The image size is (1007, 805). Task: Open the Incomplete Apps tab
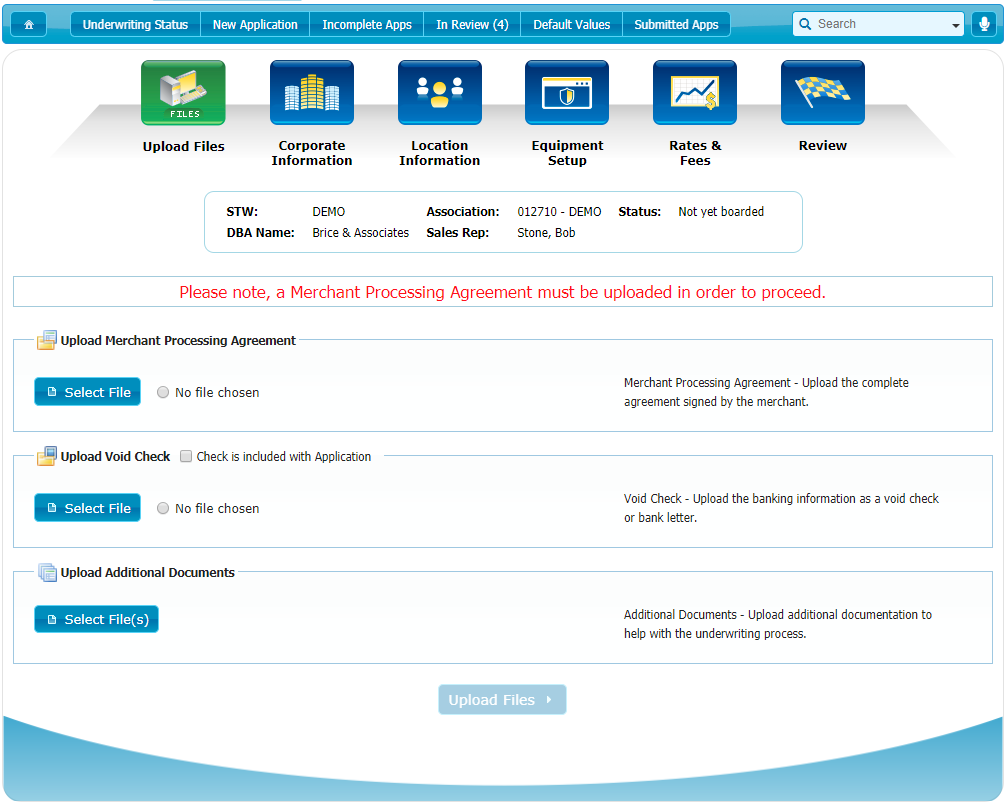[367, 25]
